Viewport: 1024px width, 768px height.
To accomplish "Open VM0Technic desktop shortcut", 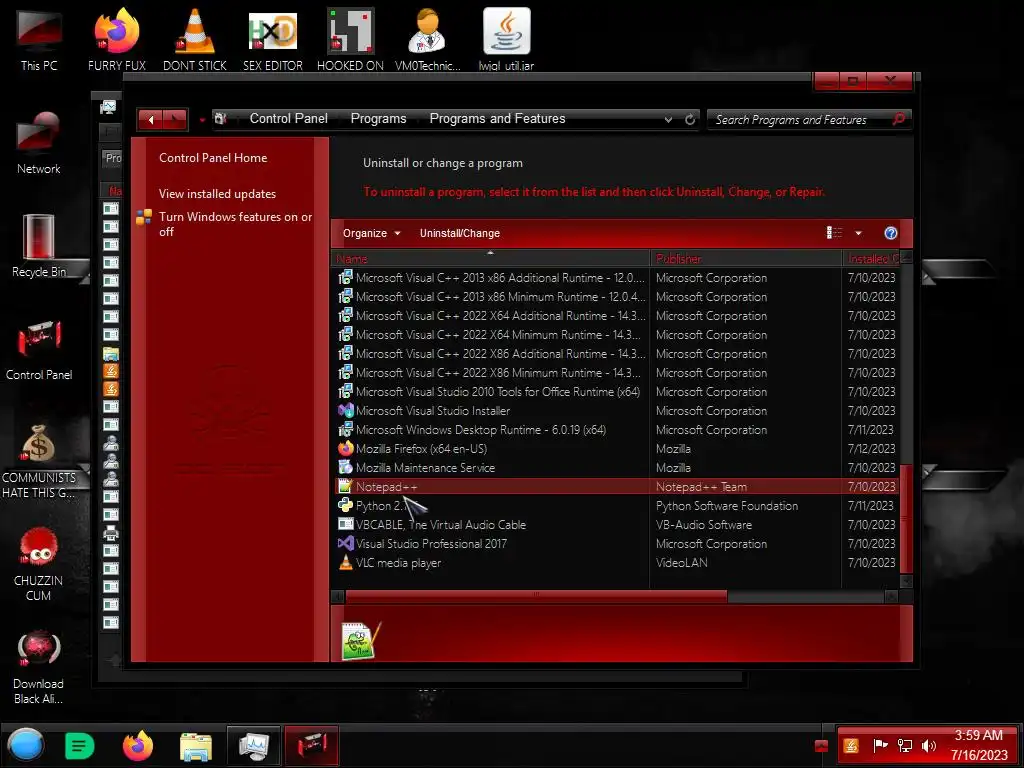I will pos(428,40).
